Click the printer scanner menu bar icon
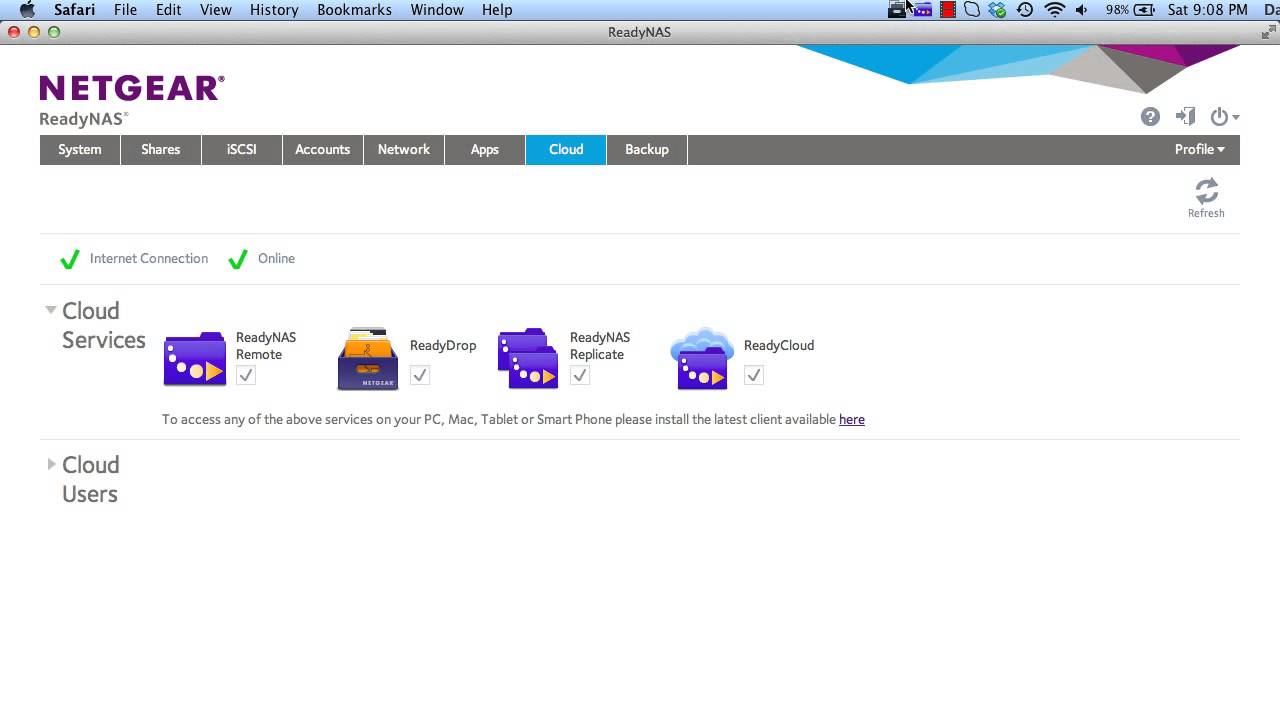 (897, 10)
